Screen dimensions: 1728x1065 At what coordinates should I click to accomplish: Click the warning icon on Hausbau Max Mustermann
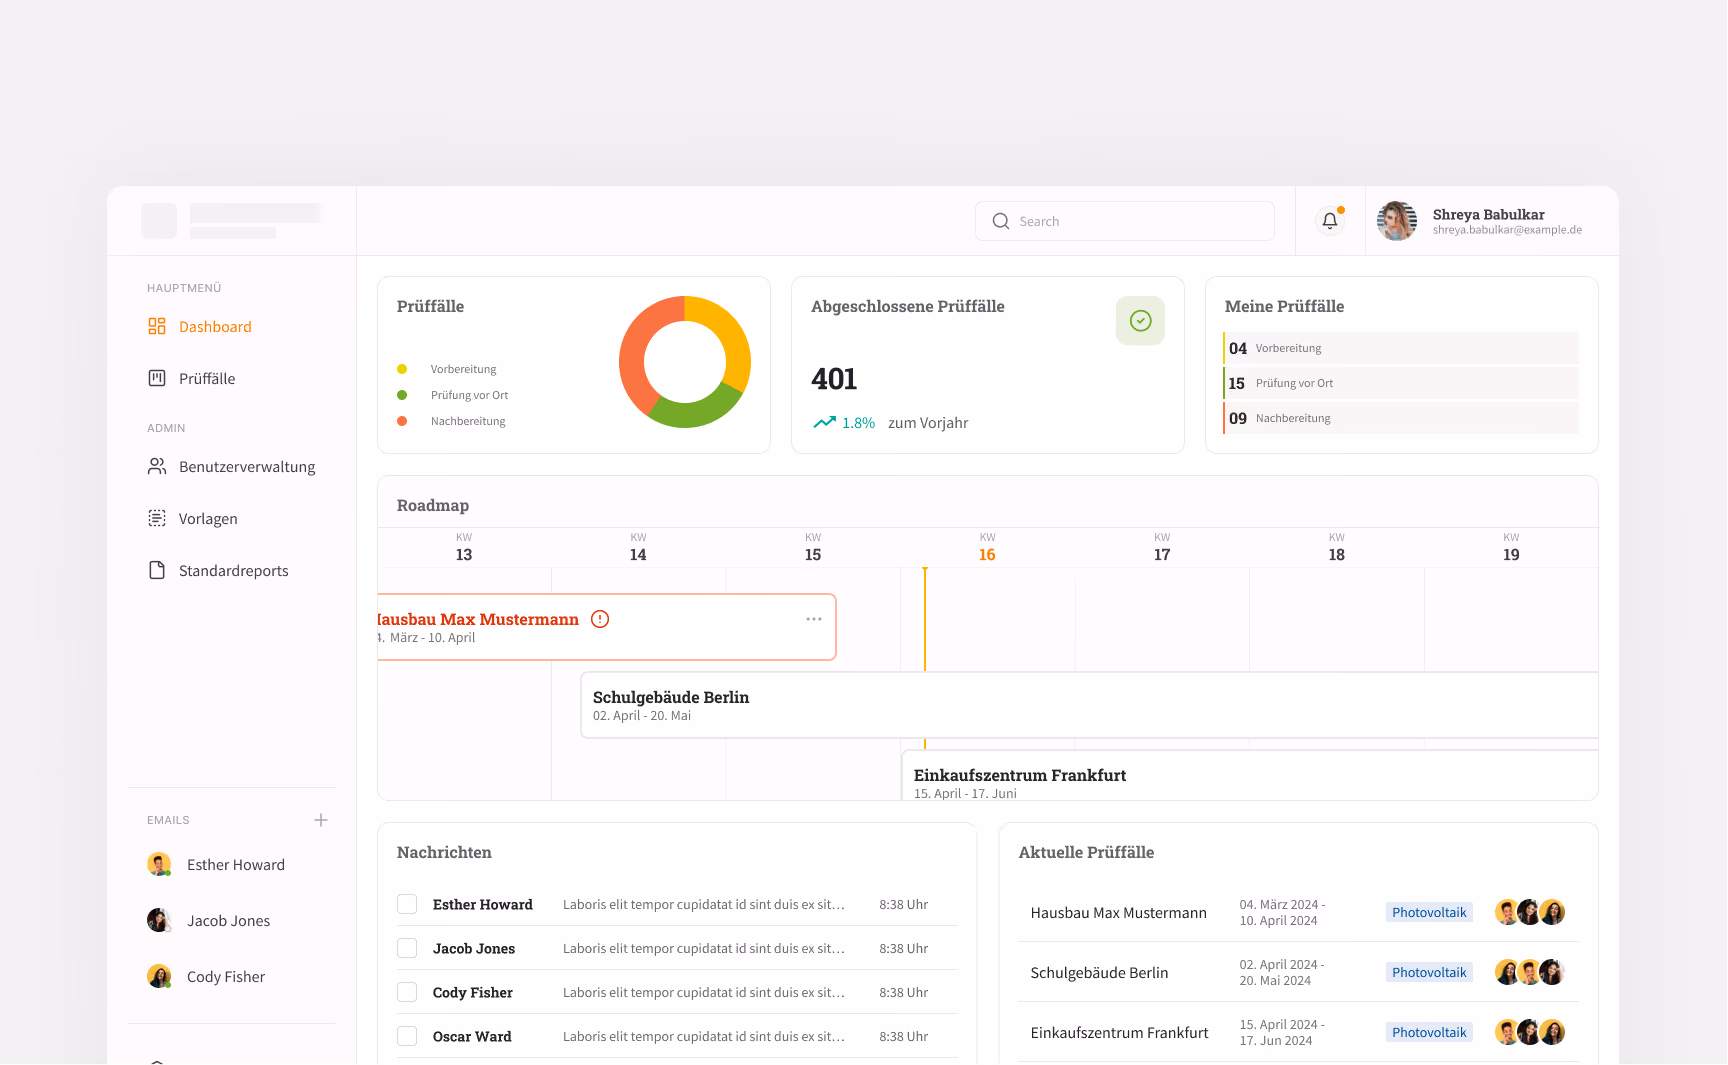coord(600,619)
